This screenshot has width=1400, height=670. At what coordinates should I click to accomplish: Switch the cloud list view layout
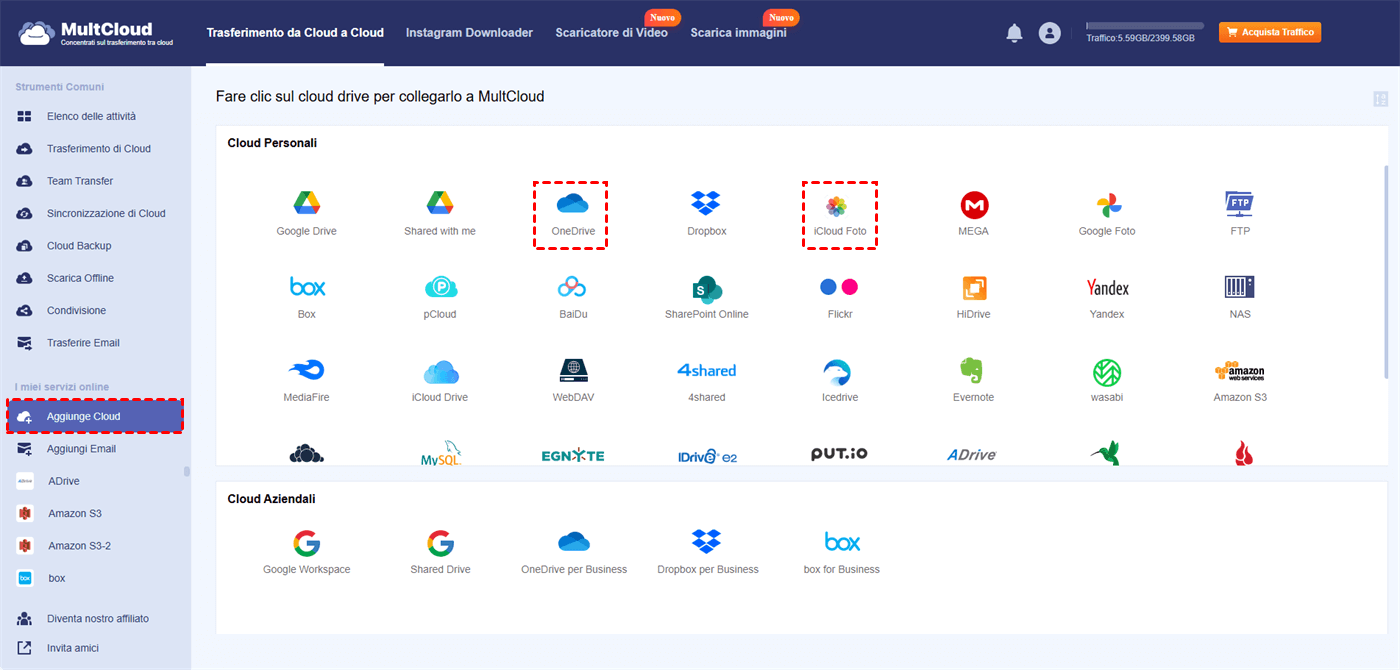coord(1381,99)
